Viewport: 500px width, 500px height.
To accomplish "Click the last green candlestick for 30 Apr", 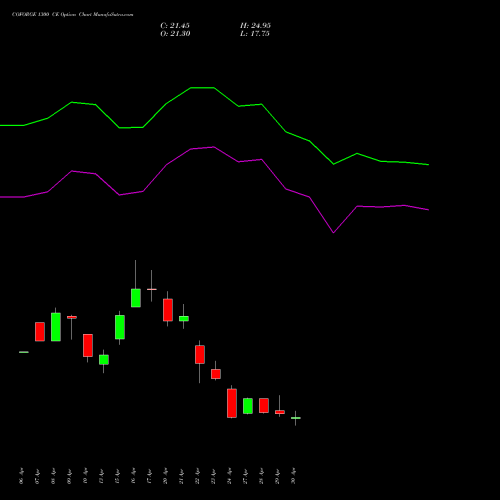I will [296, 418].
